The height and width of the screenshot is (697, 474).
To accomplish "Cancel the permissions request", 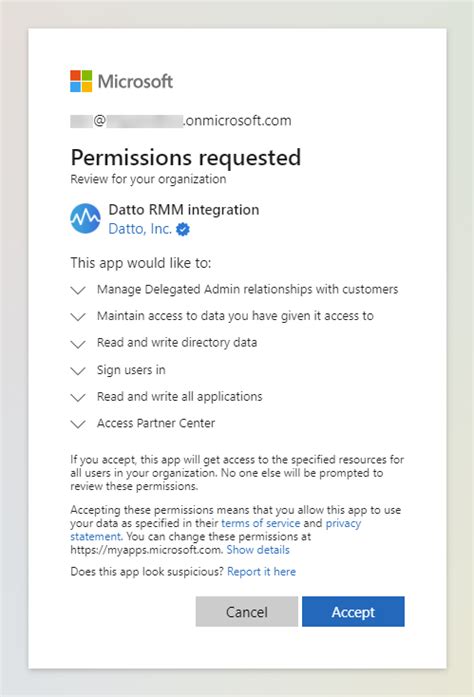I will point(247,612).
